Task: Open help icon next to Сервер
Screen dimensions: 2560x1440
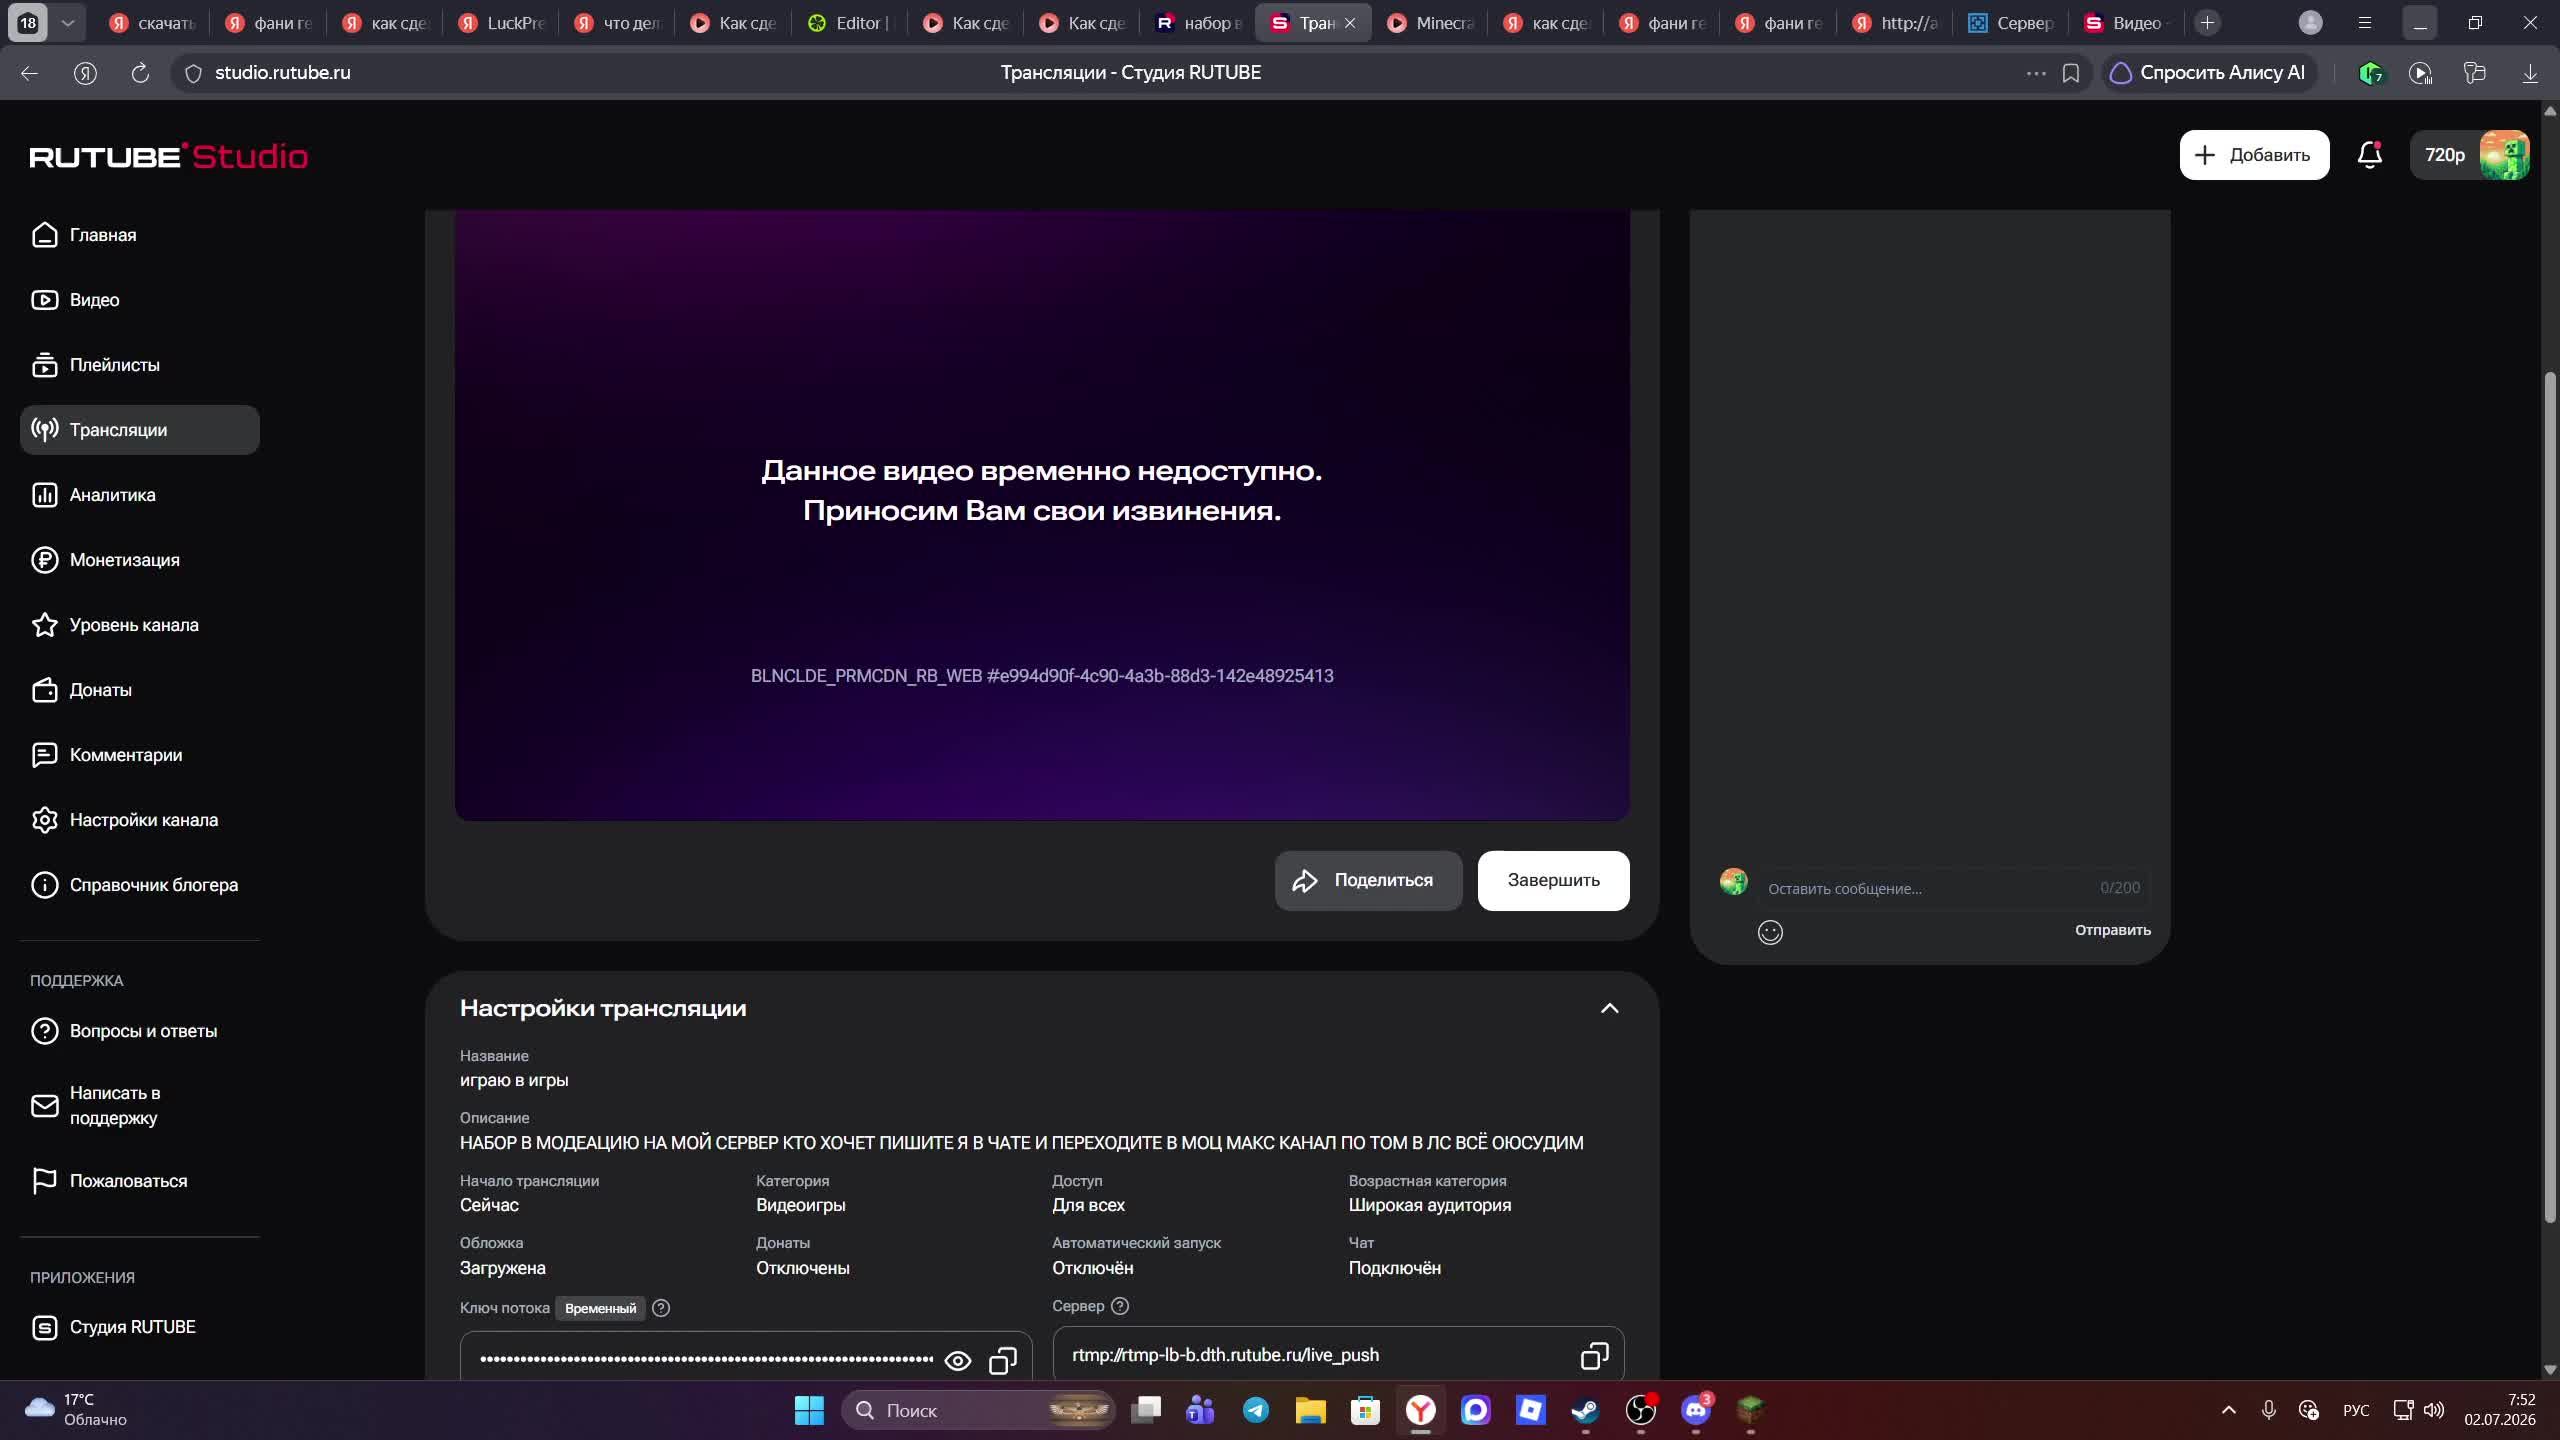Action: [1120, 1306]
